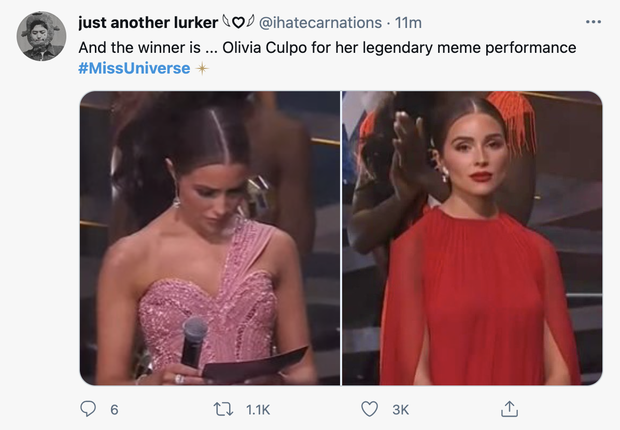
Task: Open the 11m timestamp link
Action: (x=408, y=23)
